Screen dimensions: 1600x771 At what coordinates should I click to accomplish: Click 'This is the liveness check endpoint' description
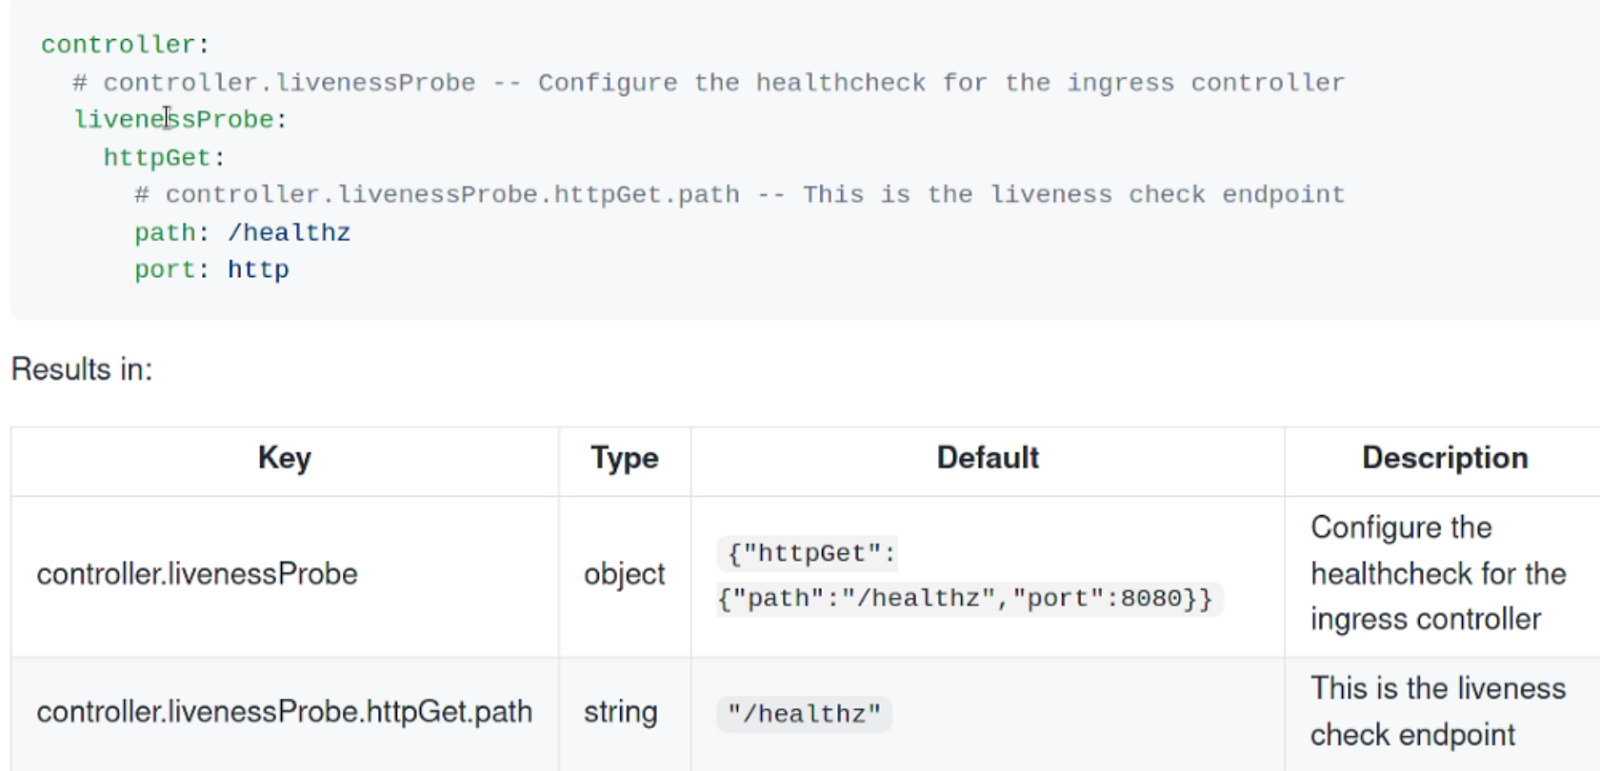click(1437, 711)
